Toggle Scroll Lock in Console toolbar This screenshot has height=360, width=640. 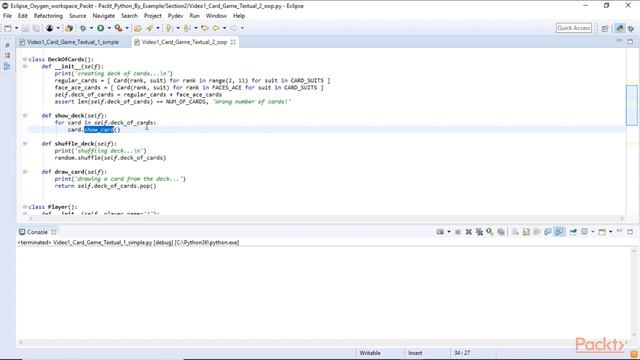tap(526, 232)
